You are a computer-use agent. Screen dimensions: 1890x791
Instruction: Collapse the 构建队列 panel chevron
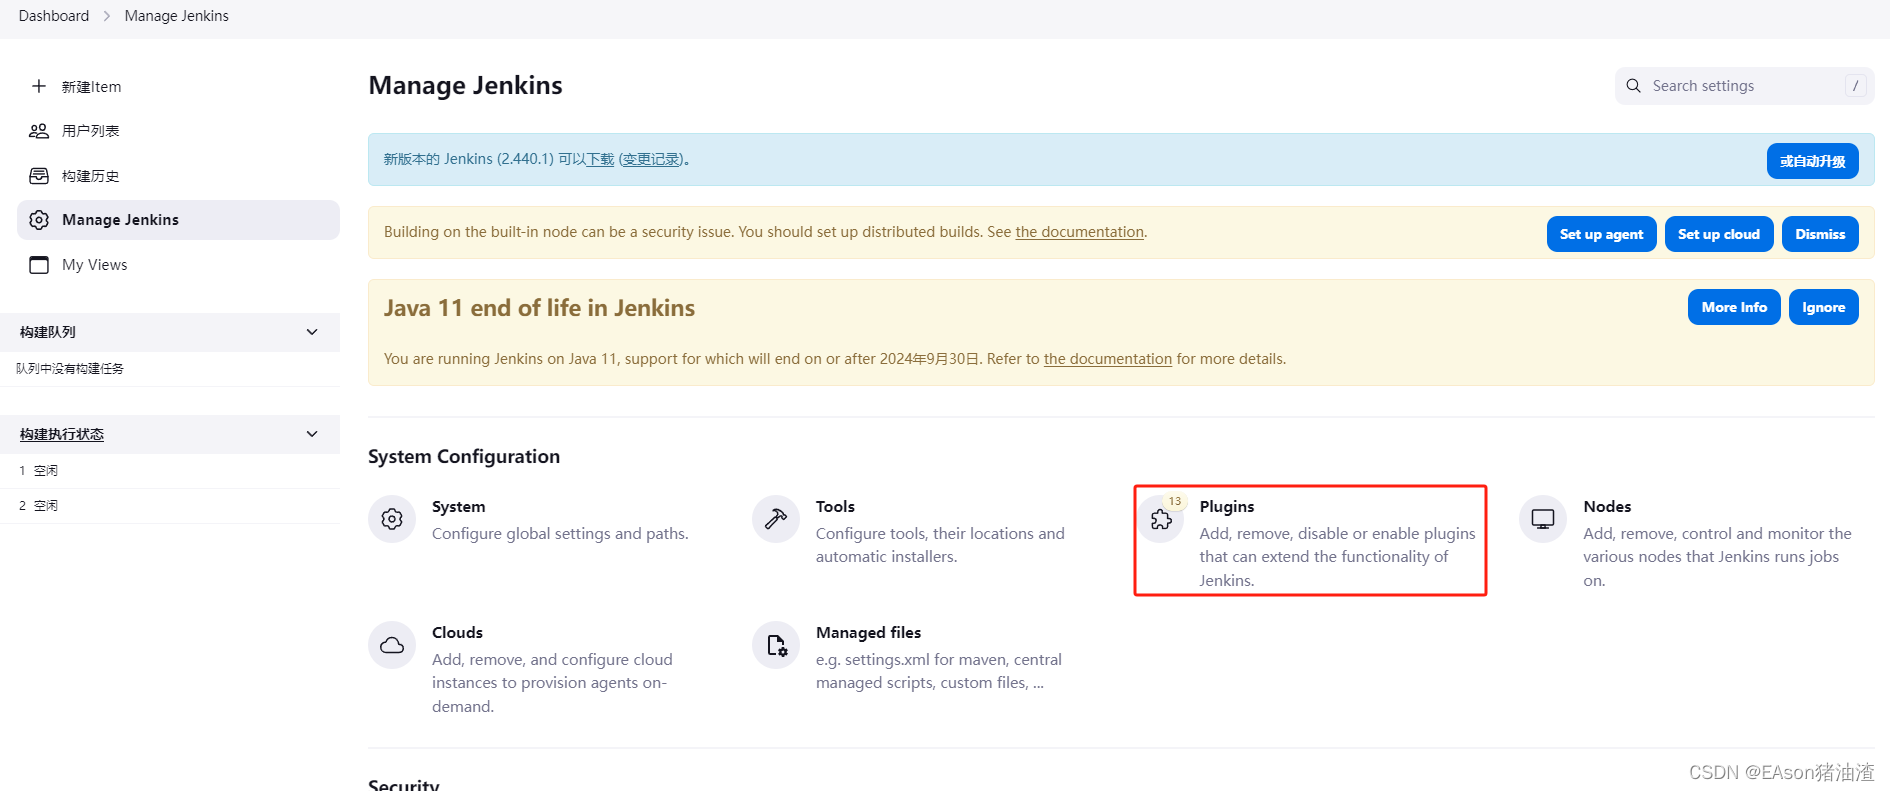(x=312, y=332)
